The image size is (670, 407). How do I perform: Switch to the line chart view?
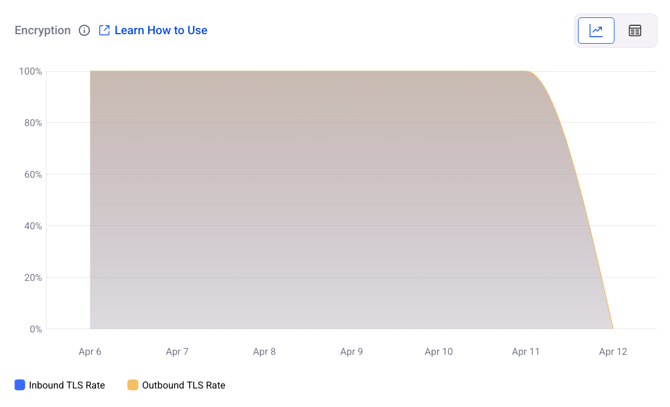point(596,31)
